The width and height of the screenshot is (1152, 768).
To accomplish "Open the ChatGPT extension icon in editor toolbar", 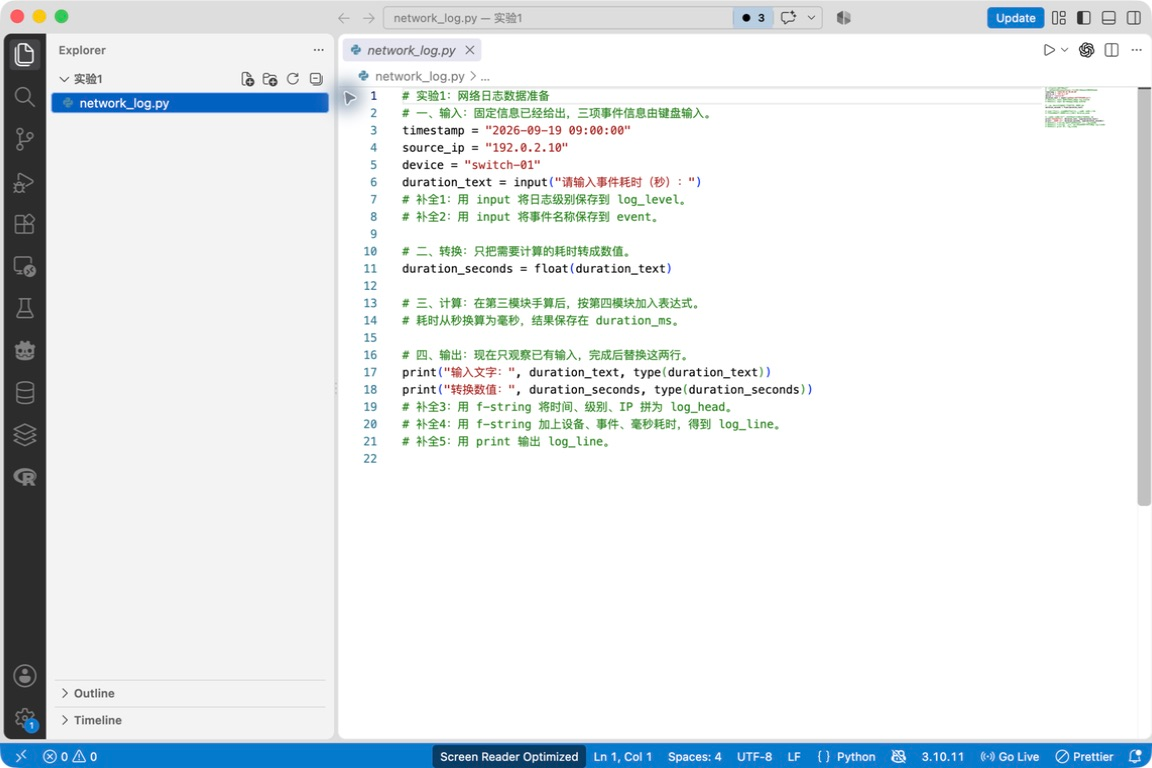I will point(1087,50).
